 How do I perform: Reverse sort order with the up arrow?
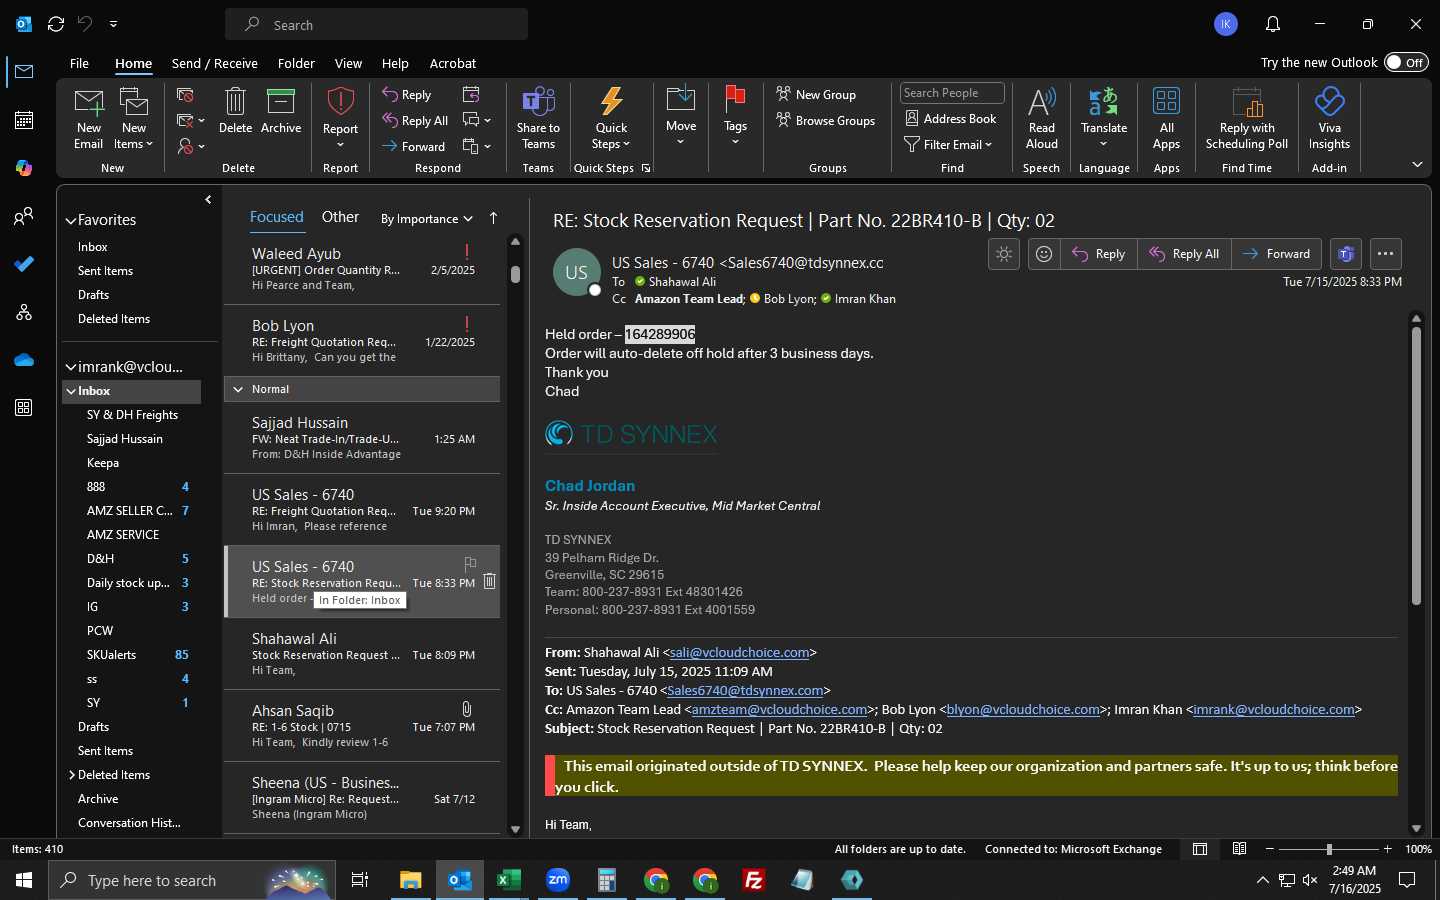[x=493, y=218]
